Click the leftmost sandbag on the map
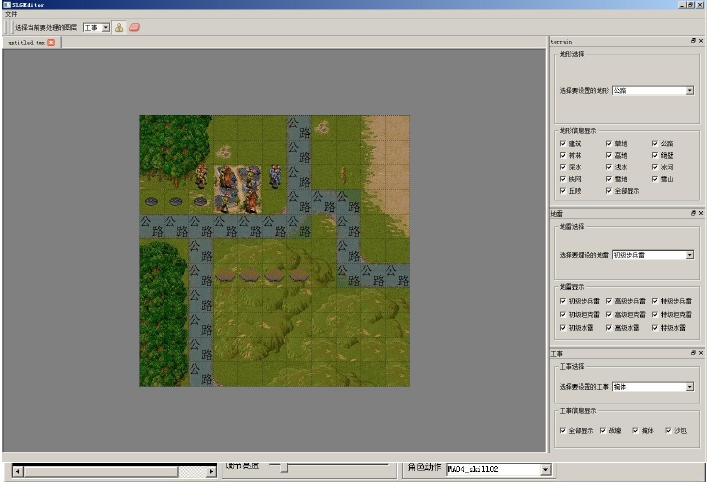The width and height of the screenshot is (709, 483). coord(225,275)
